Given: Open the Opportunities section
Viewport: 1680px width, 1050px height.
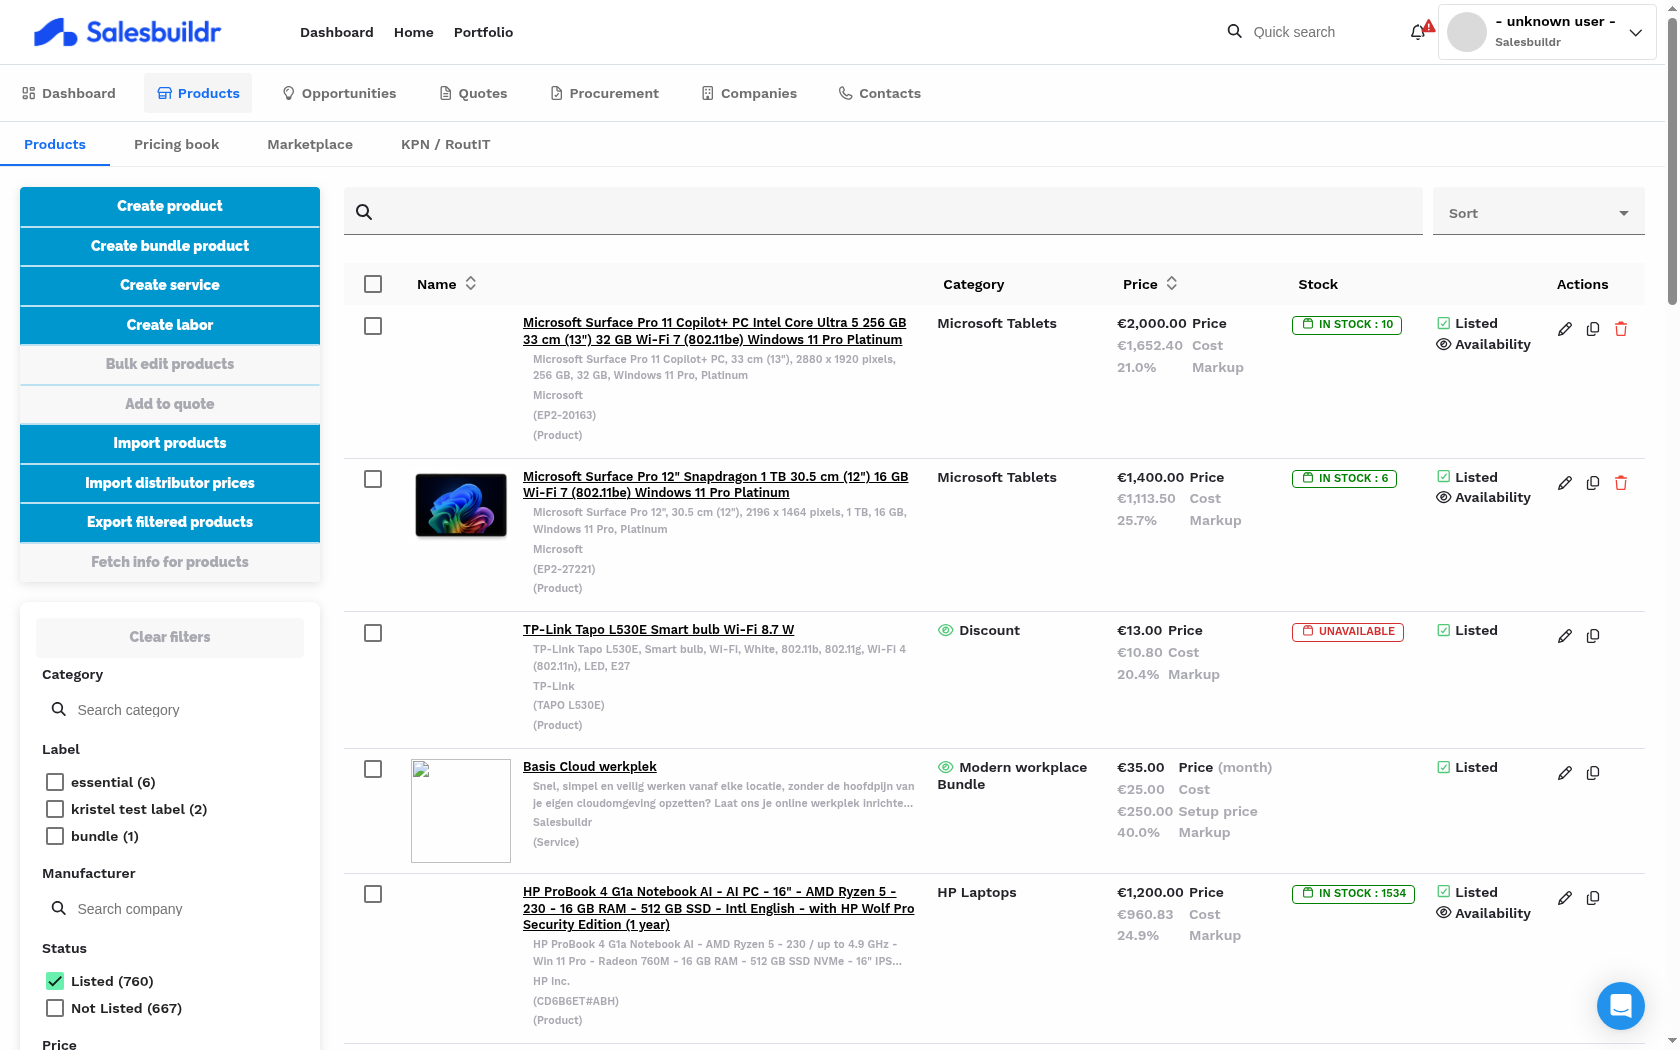Looking at the screenshot, I should (x=339, y=93).
